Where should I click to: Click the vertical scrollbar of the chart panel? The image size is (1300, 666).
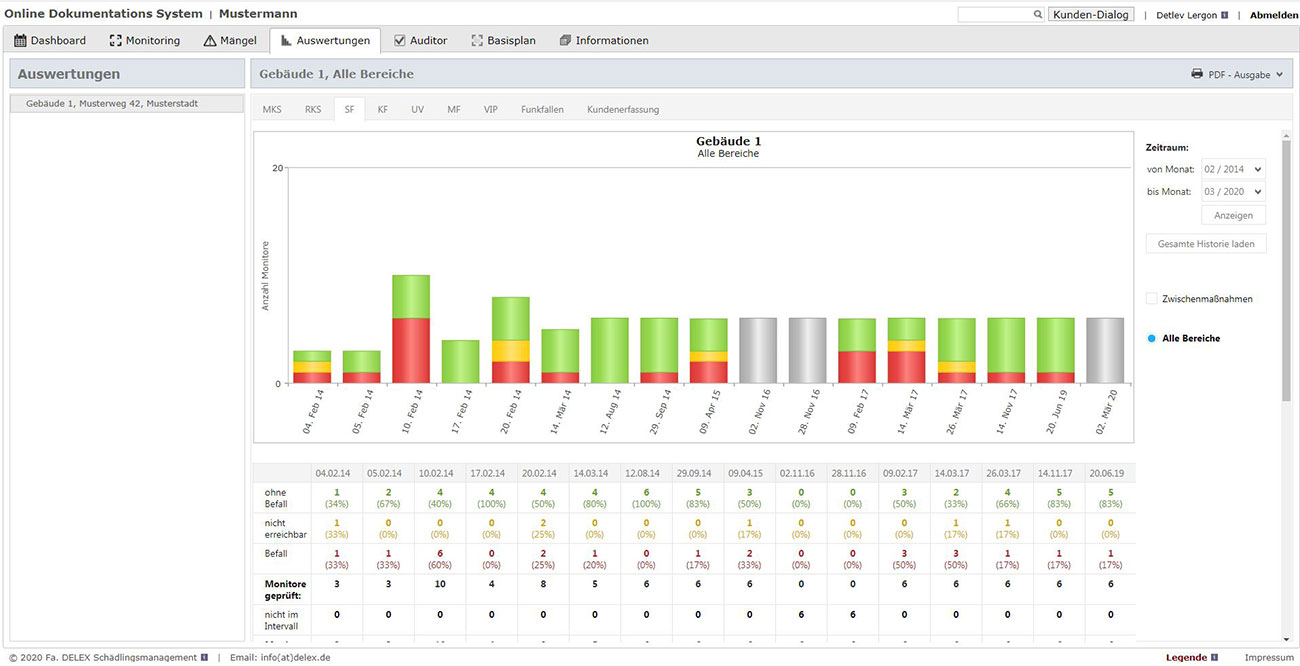pyautogui.click(x=1287, y=270)
